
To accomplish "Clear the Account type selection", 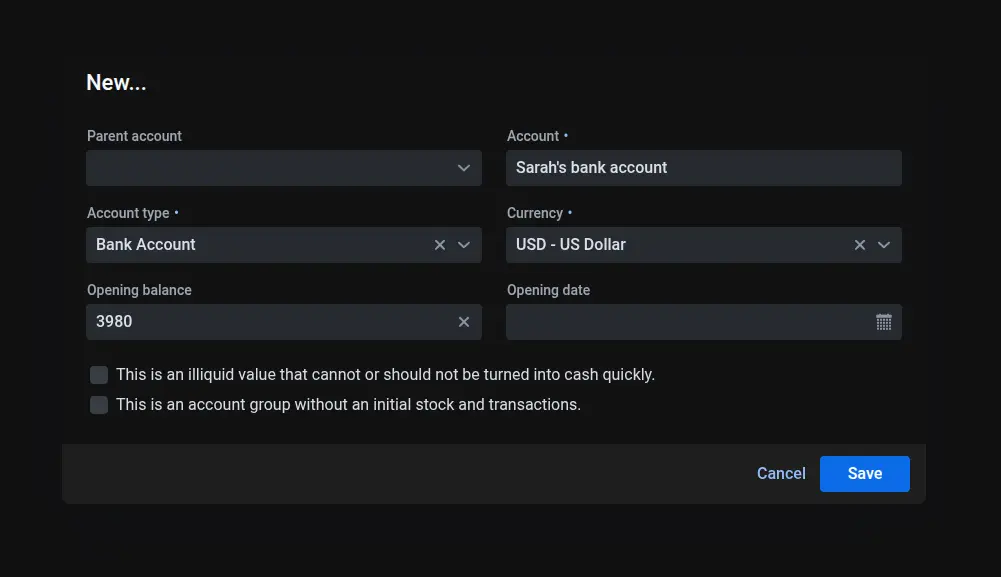I will [440, 245].
